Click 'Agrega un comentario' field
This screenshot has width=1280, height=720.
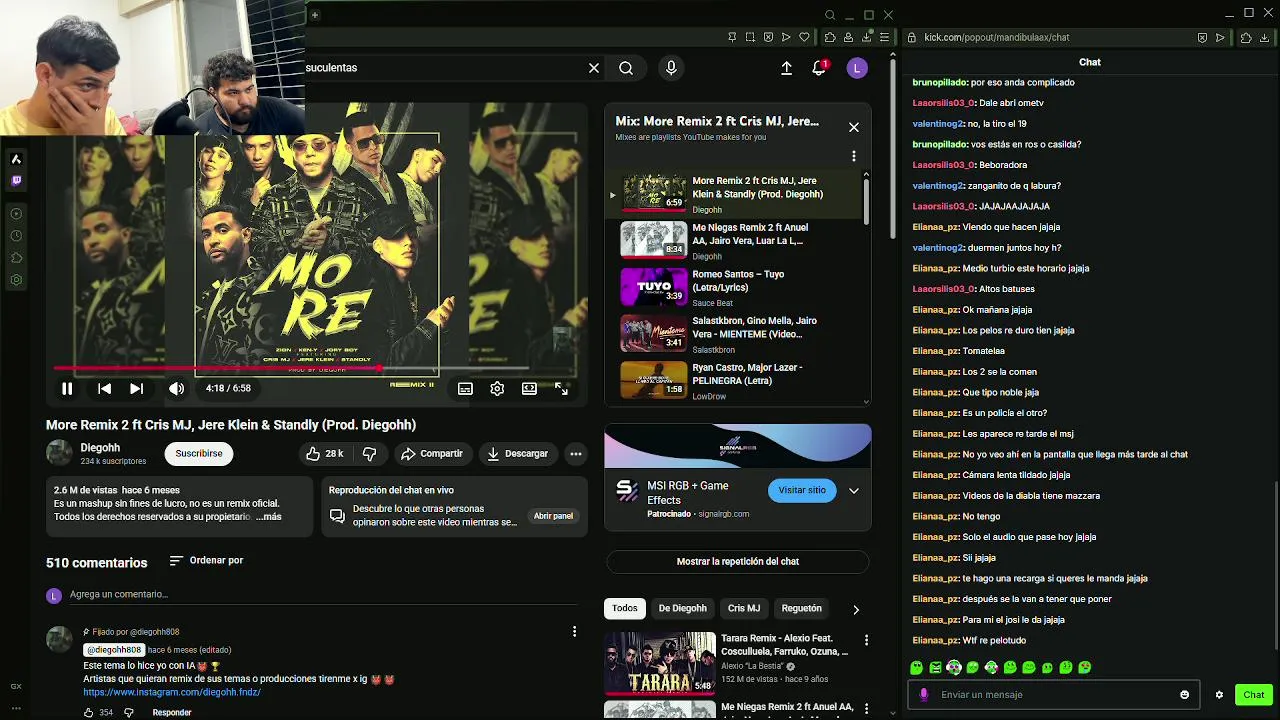coord(323,594)
